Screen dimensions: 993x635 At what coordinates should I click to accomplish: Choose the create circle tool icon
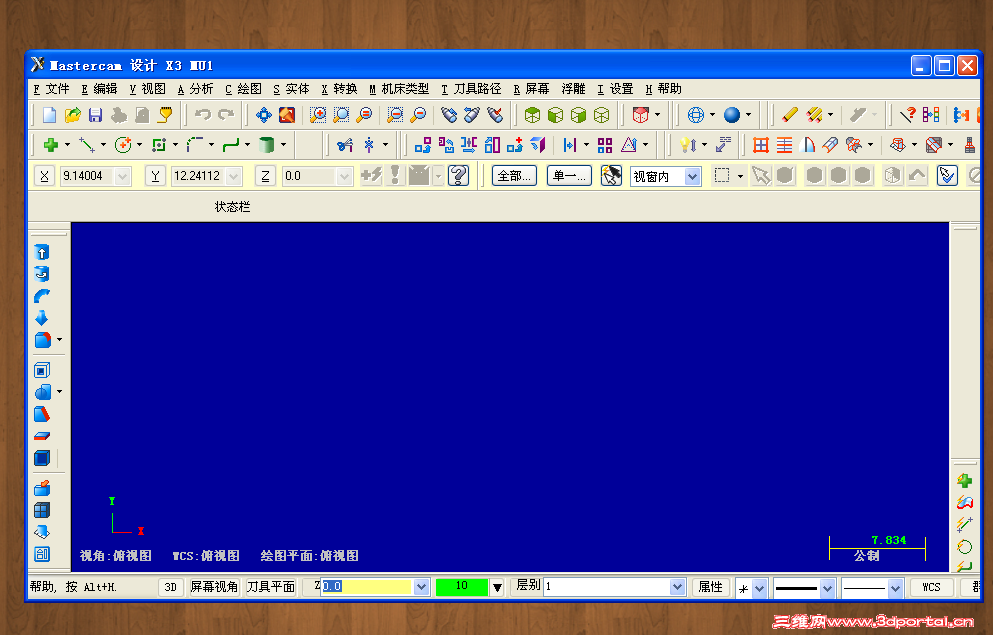(123, 145)
